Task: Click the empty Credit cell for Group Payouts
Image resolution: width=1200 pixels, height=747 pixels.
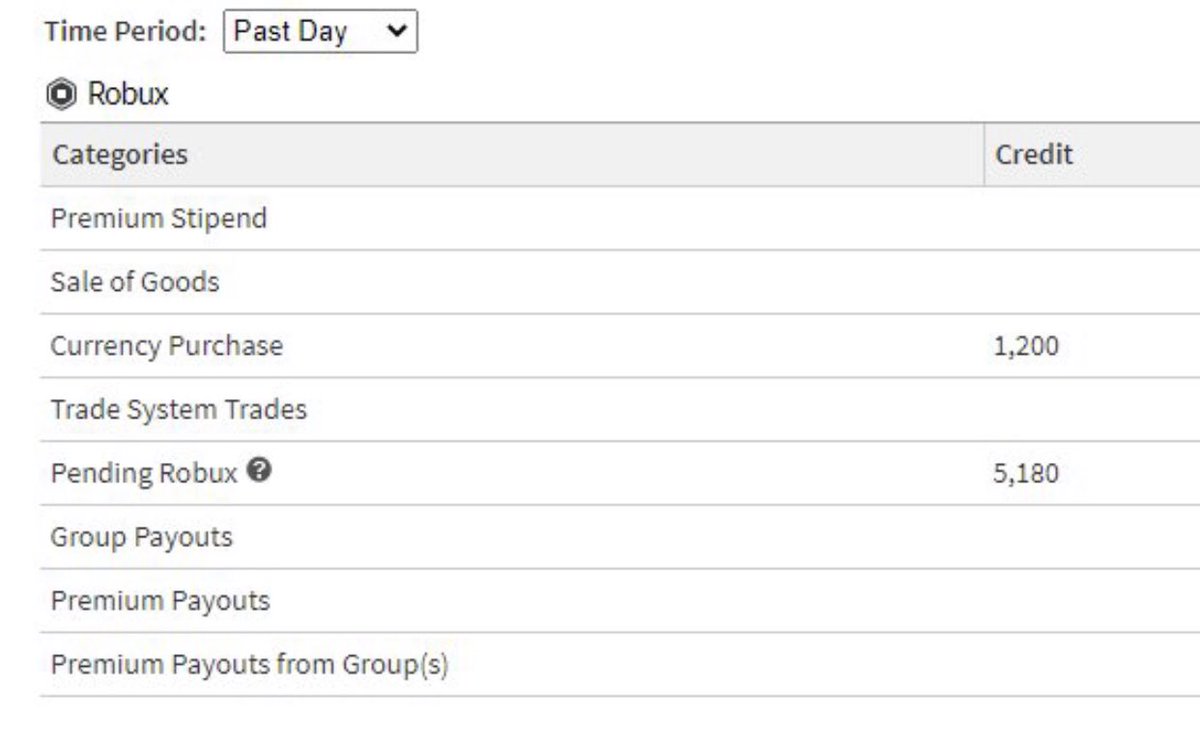Action: point(1090,537)
